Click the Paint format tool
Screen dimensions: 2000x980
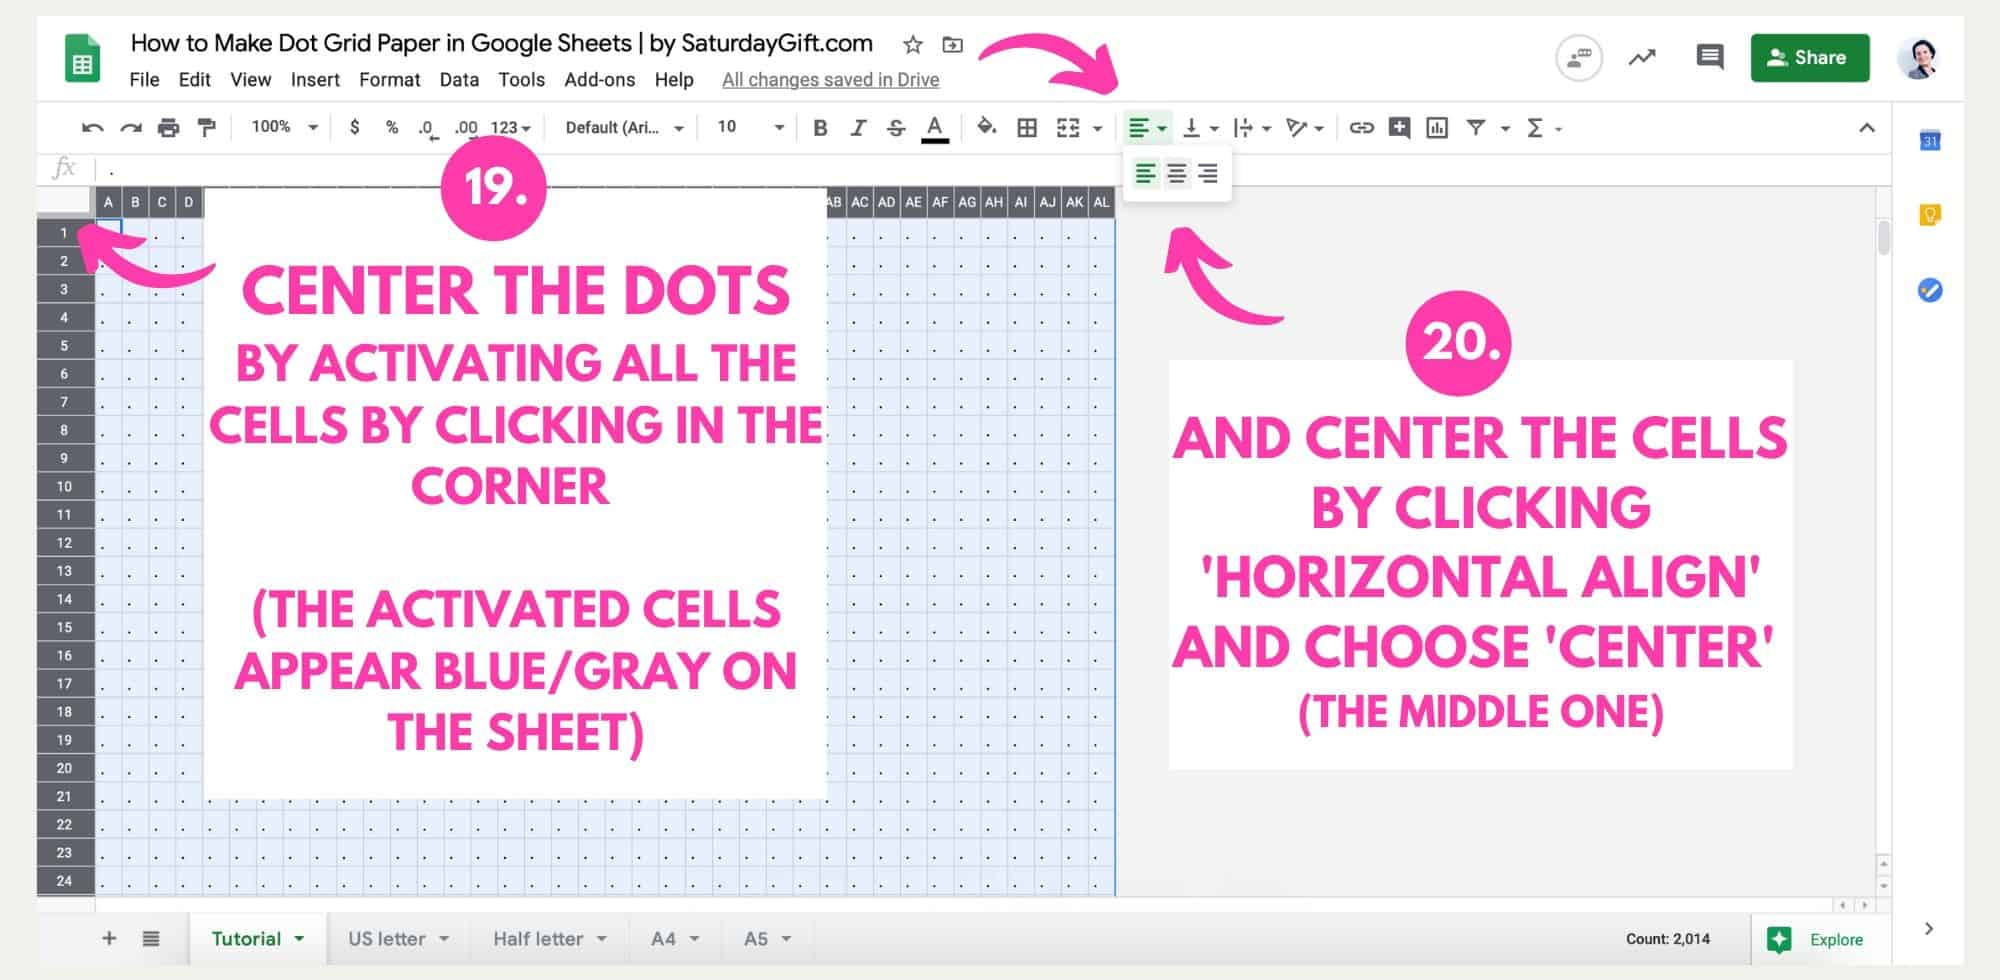coord(206,128)
